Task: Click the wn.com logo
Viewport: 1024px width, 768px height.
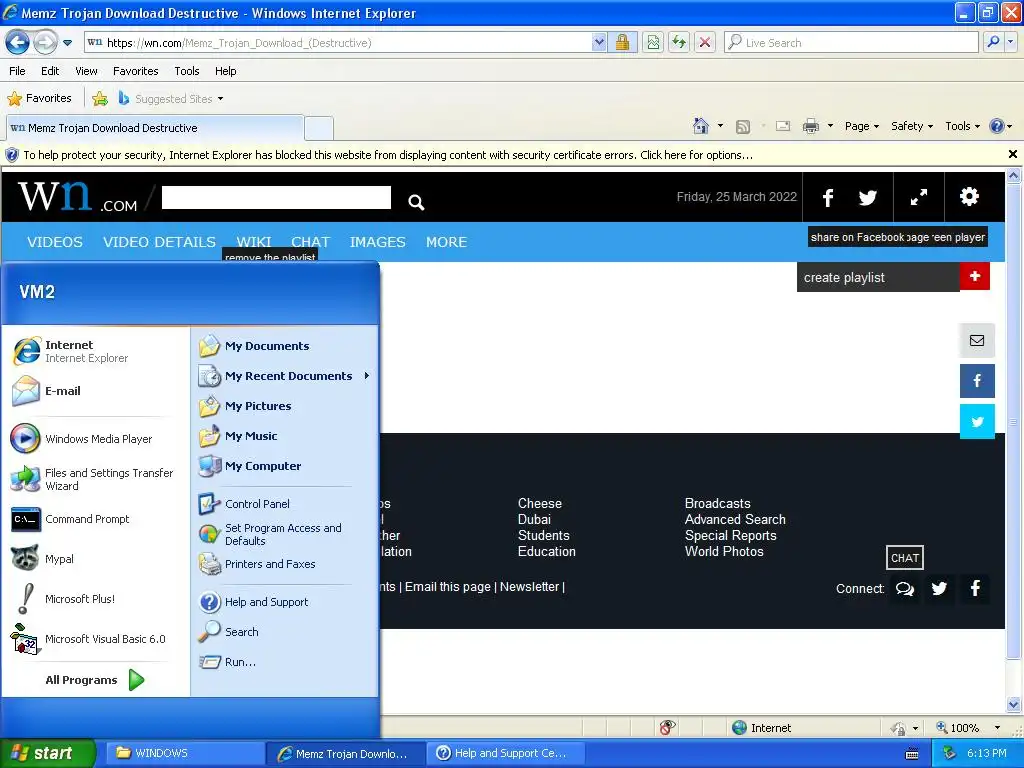Action: tap(77, 197)
